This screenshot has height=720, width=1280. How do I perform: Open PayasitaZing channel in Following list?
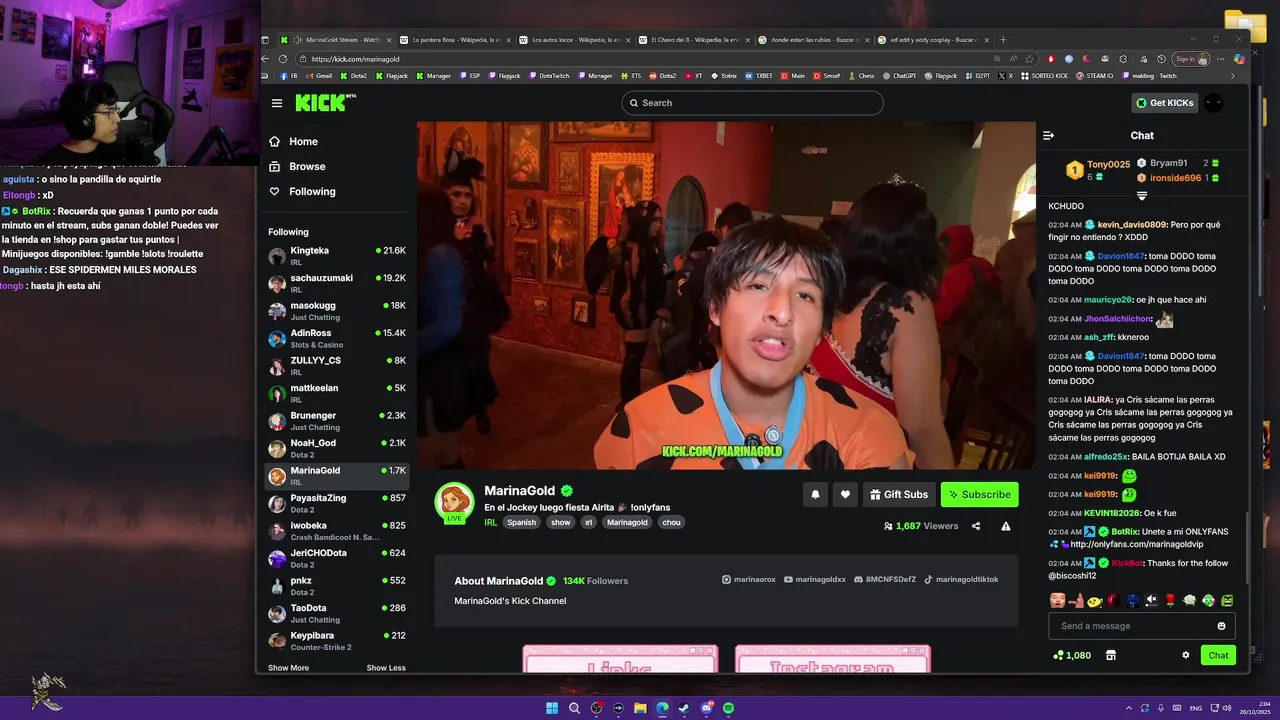(x=337, y=503)
